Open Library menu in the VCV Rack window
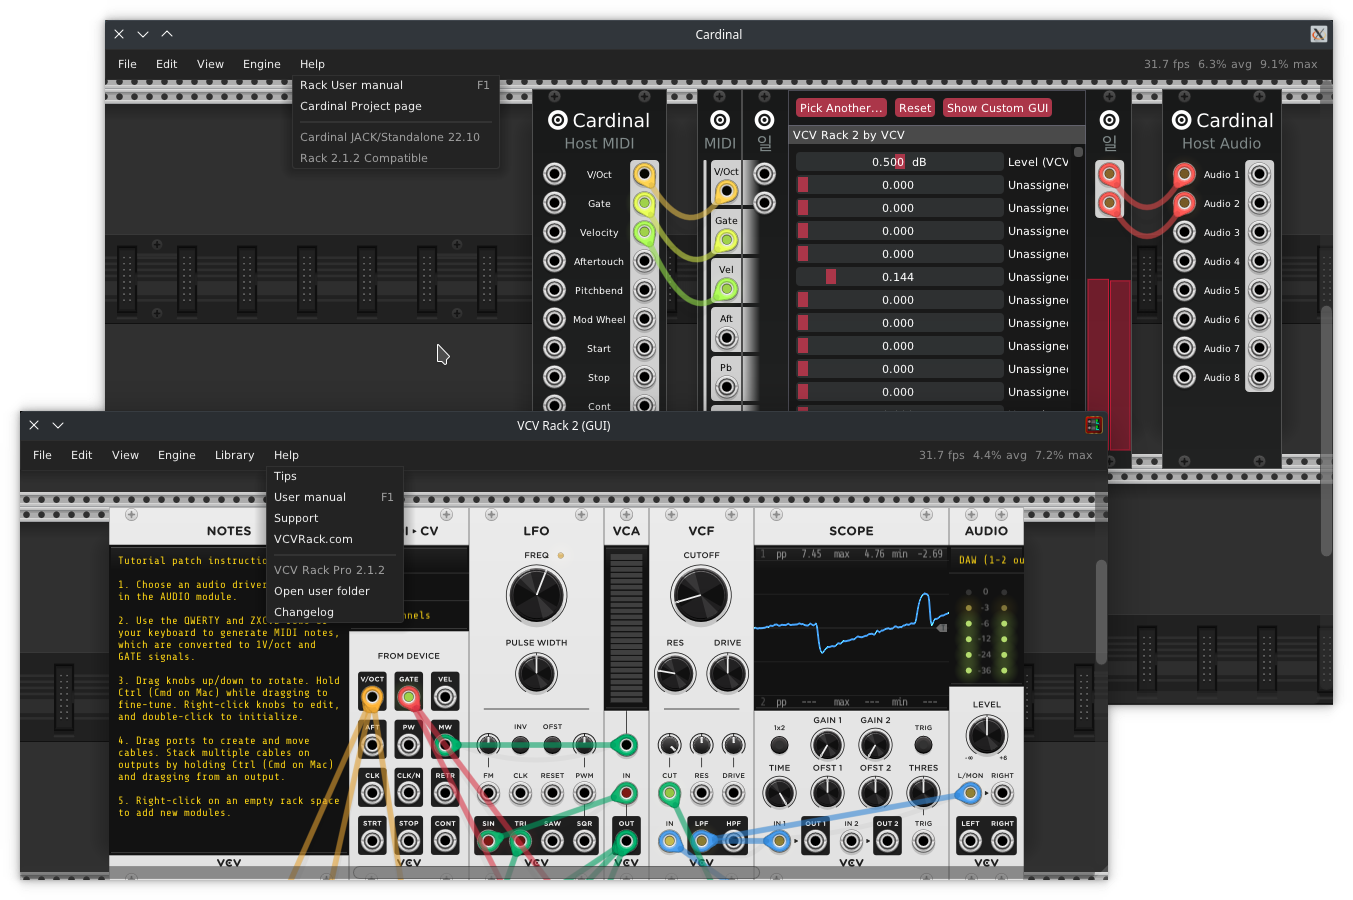The height and width of the screenshot is (900, 1353). pos(235,455)
